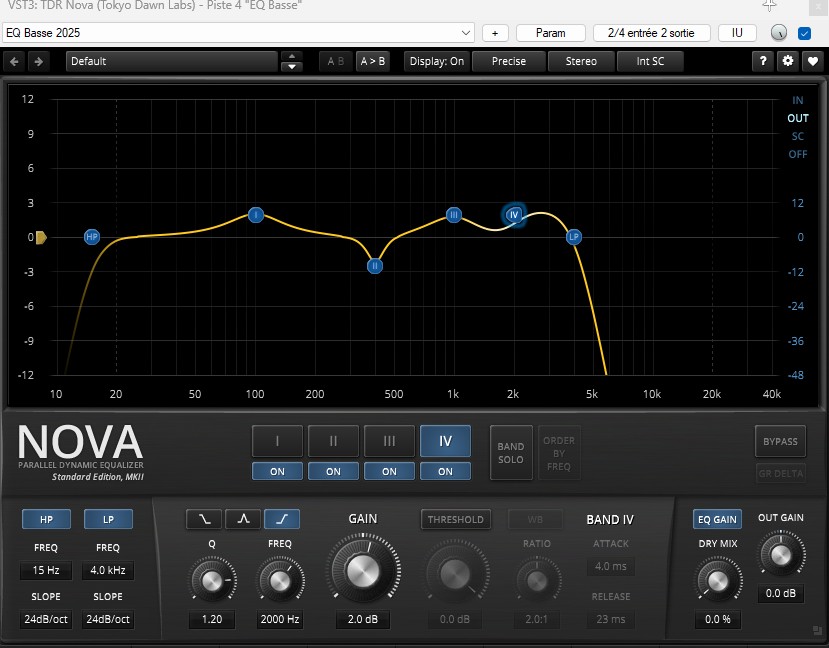
Task: Click the DRY MIX knob
Action: [717, 580]
